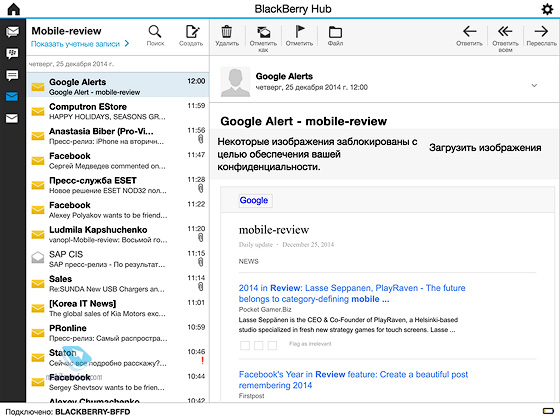The width and height of the screenshot is (560, 420).
Task: Select the blue active mail account icon
Action: [x=12, y=96]
